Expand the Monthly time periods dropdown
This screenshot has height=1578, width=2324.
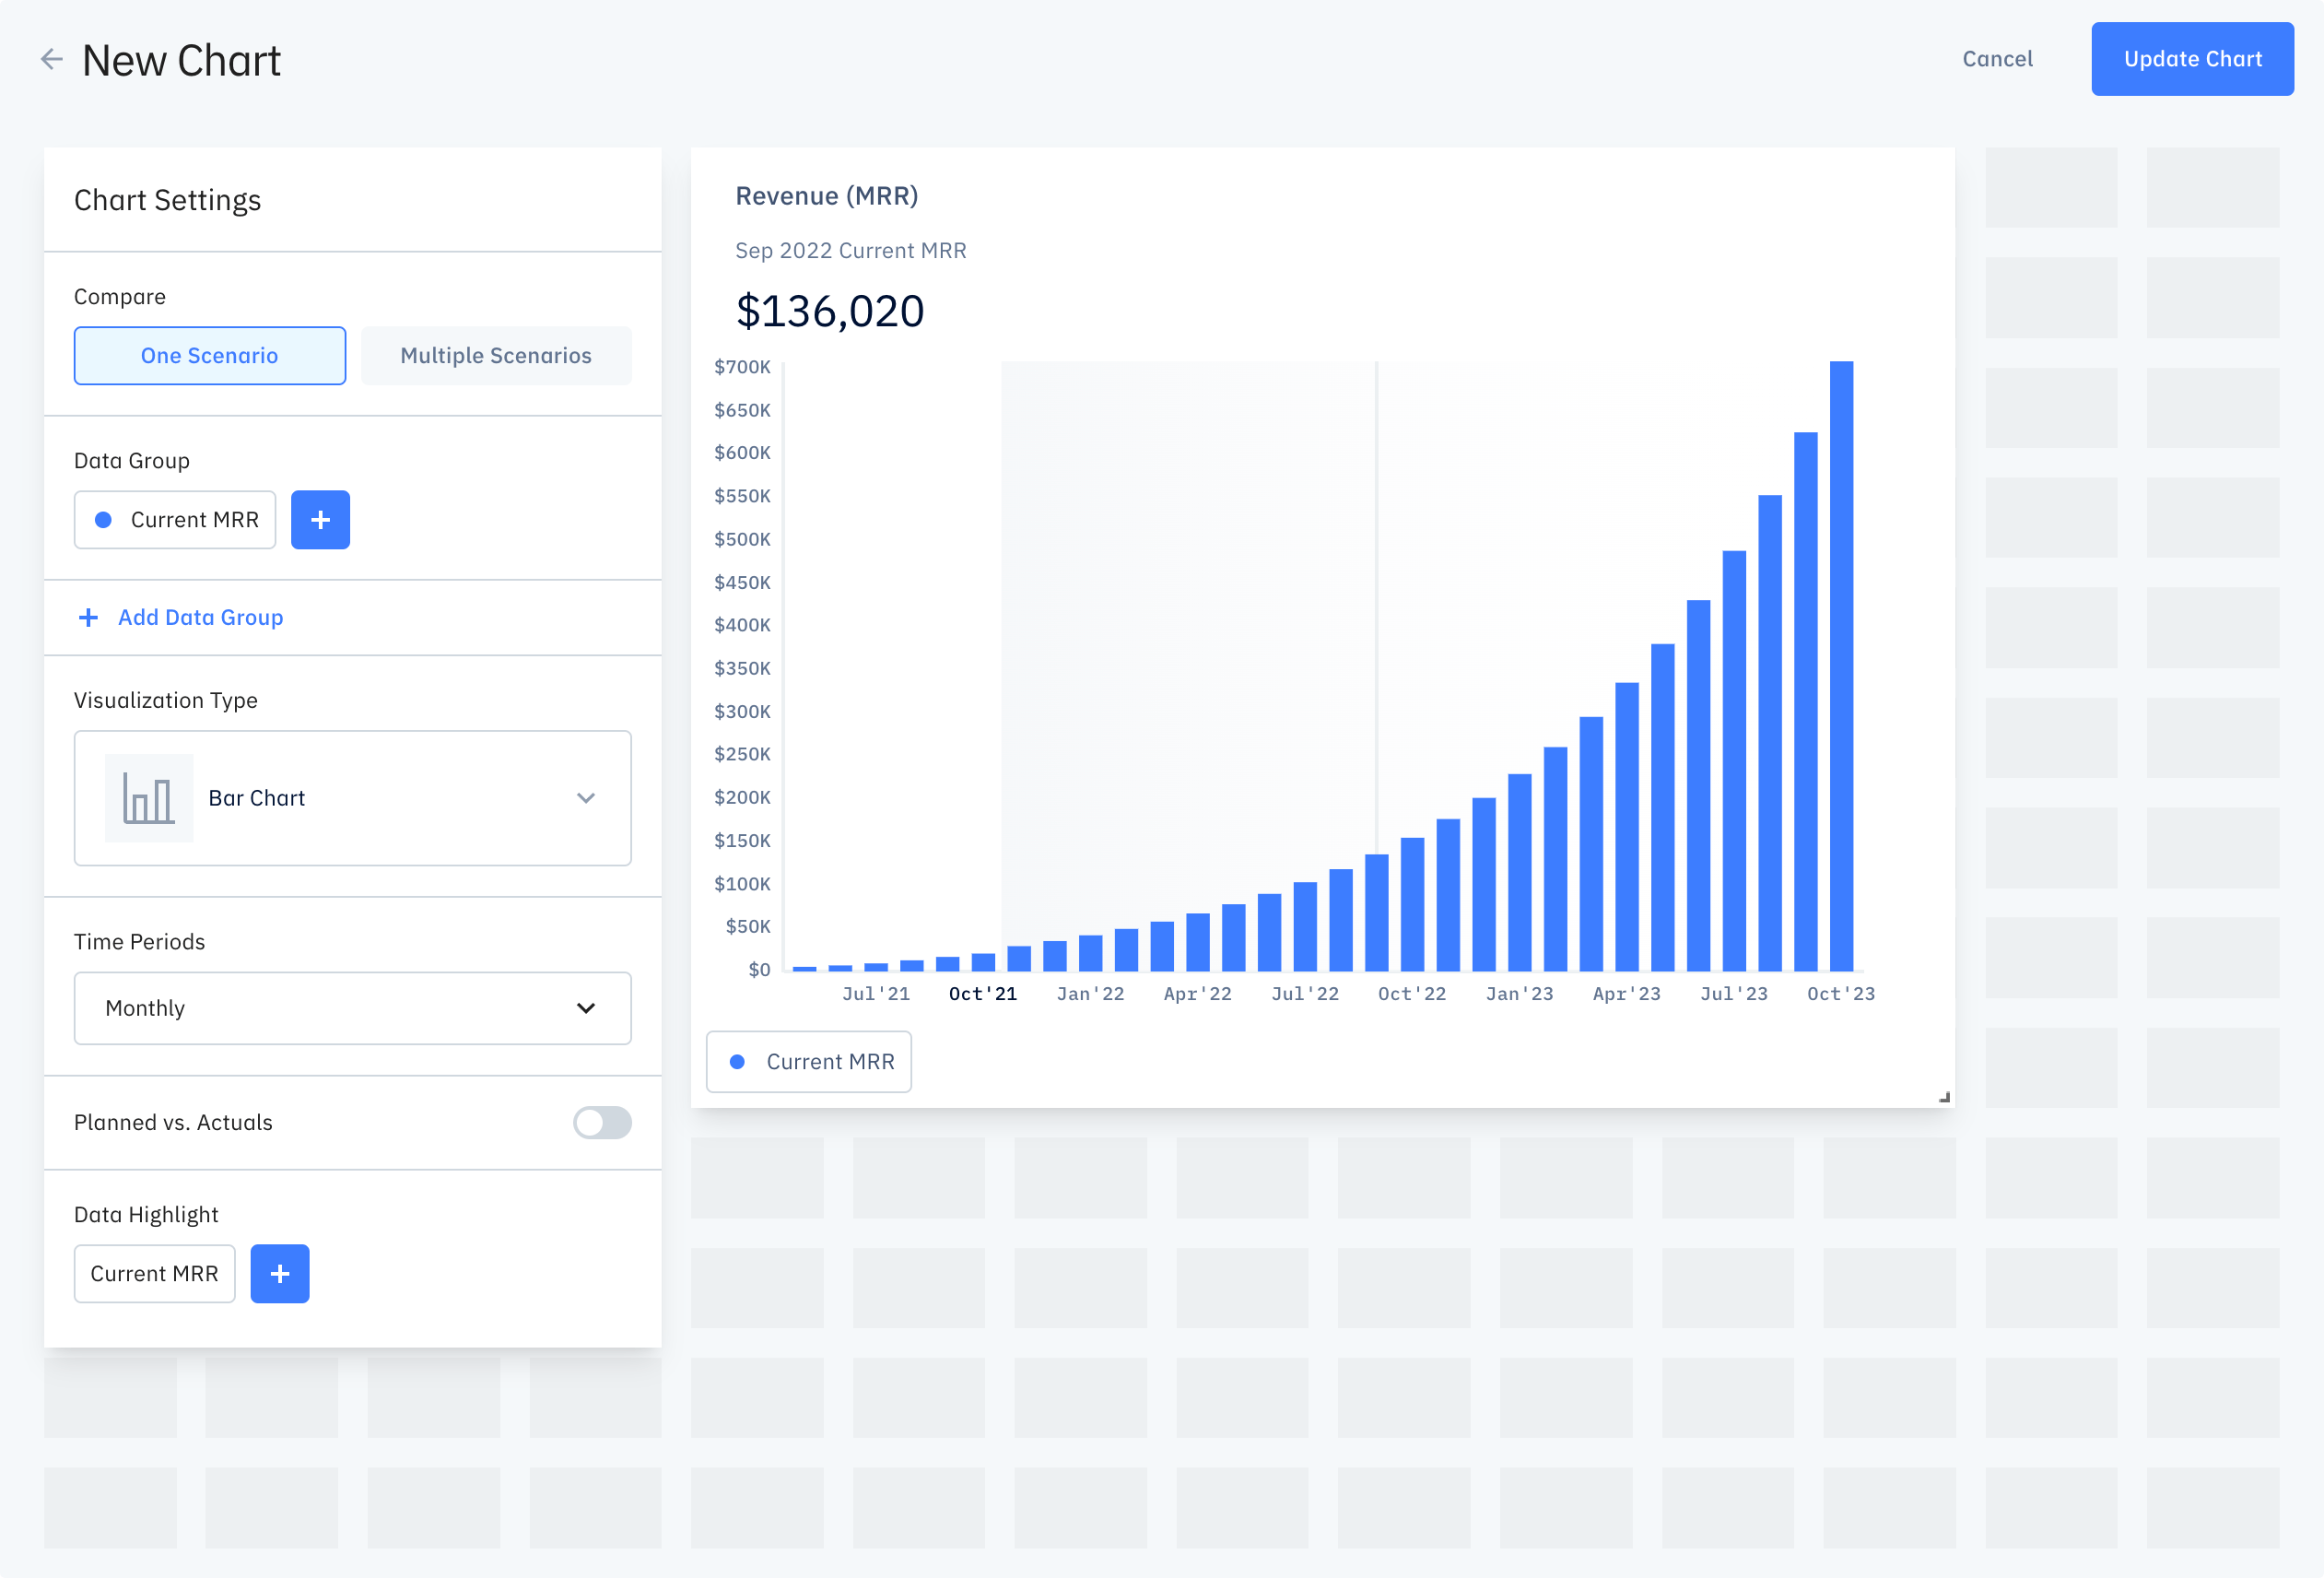point(352,1008)
